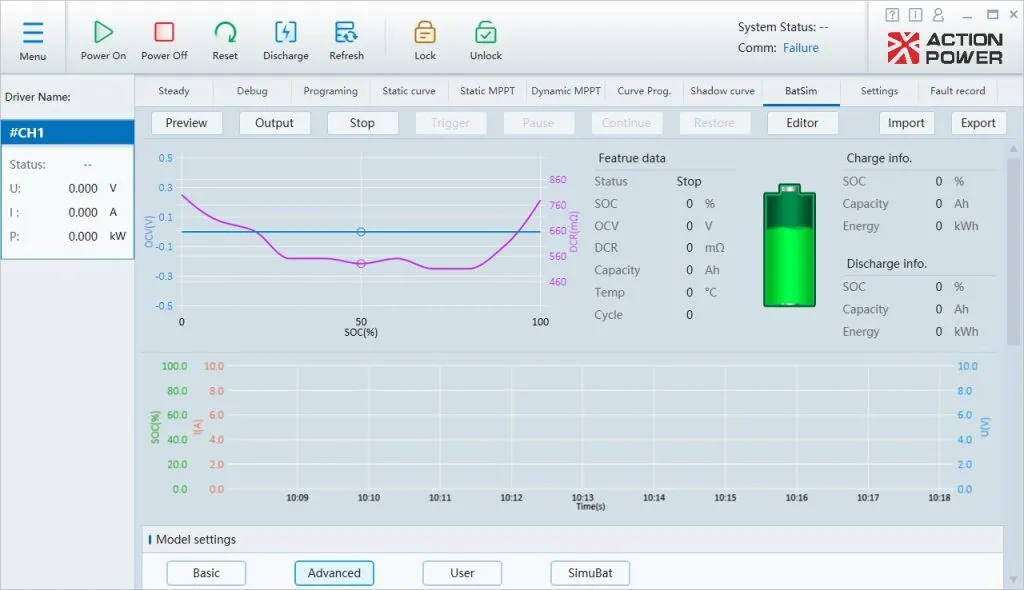1024x590 pixels.
Task: Click the Featrue data heading
Action: [632, 158]
